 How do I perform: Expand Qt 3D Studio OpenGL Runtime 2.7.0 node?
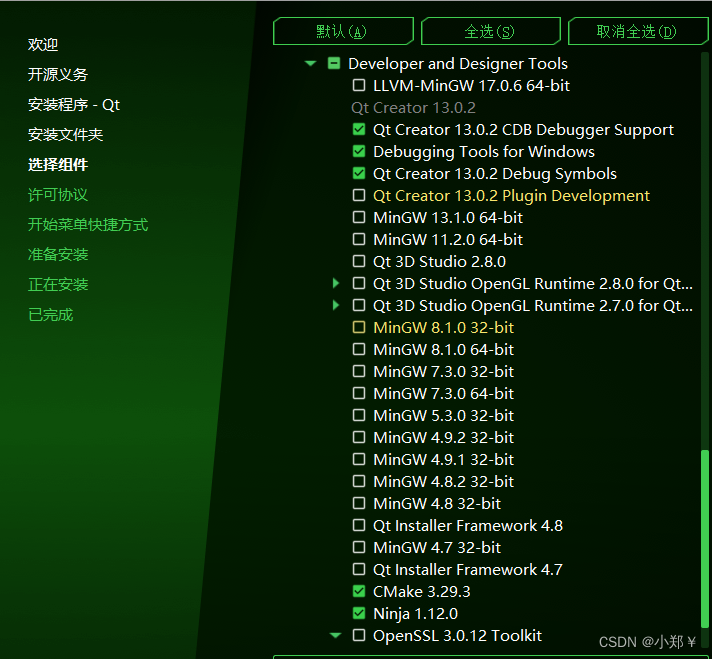(x=336, y=305)
